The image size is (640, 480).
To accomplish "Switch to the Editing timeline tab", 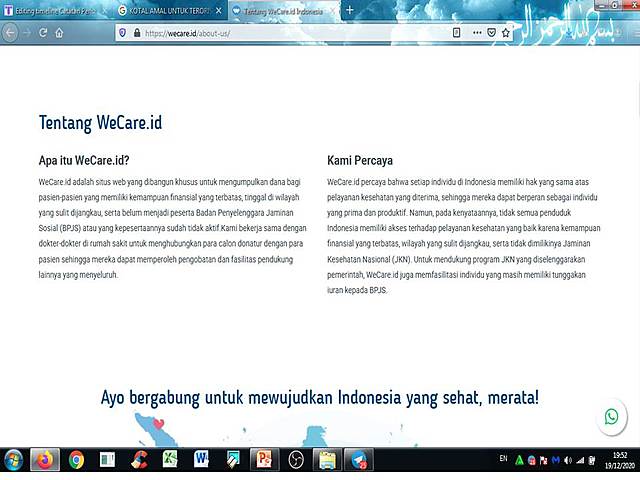I will [x=55, y=11].
